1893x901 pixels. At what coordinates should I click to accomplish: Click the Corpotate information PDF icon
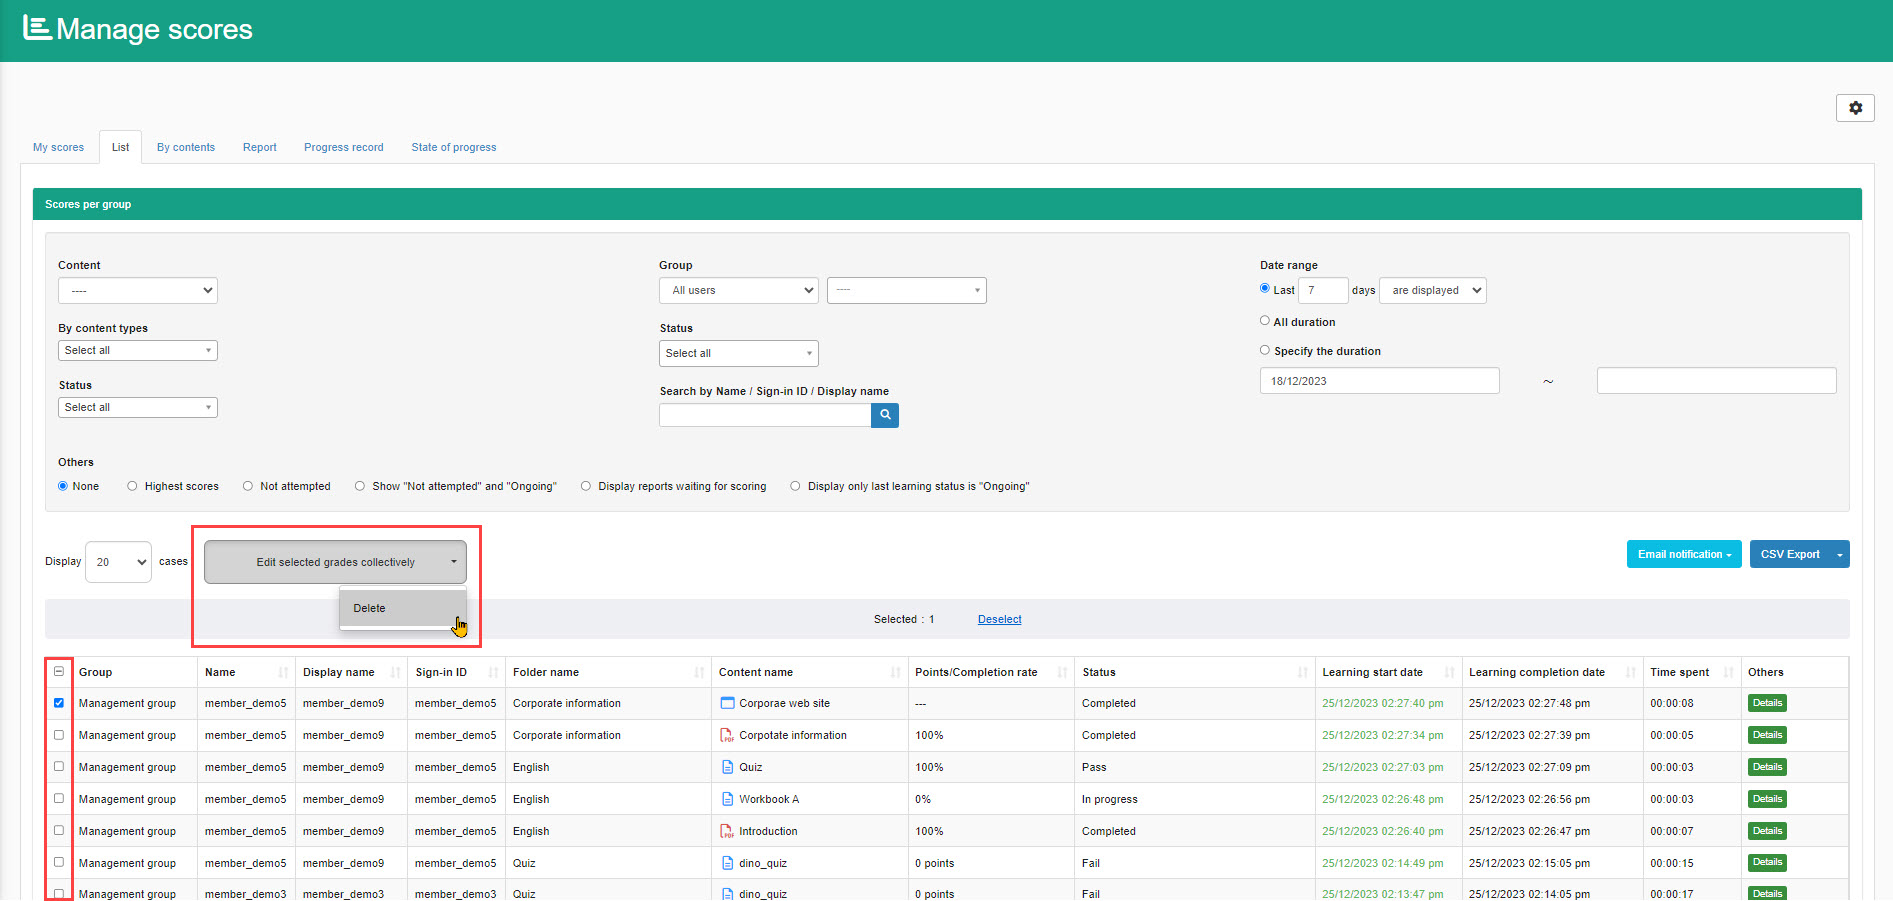click(727, 735)
